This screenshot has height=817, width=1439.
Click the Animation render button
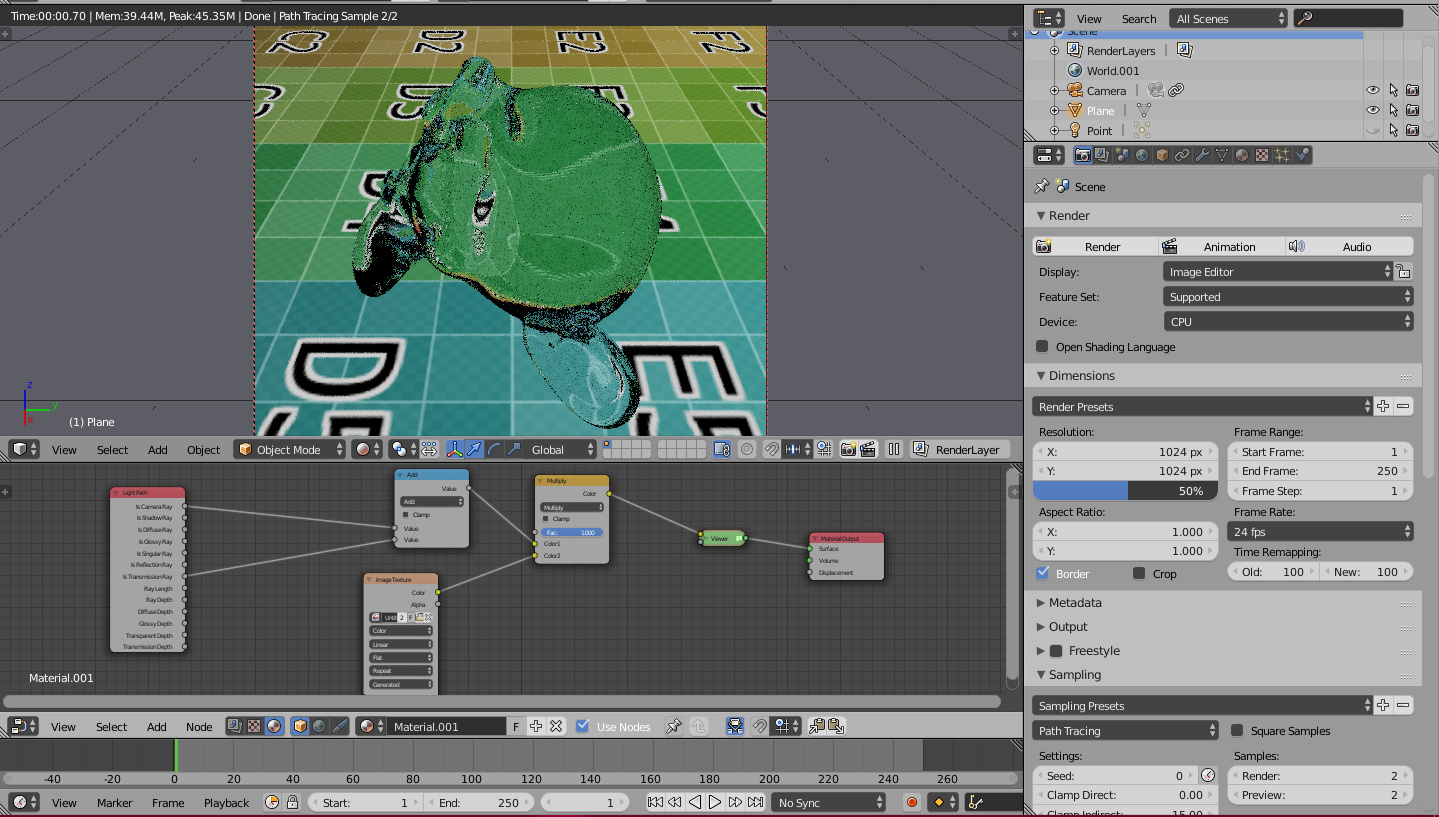point(1222,246)
